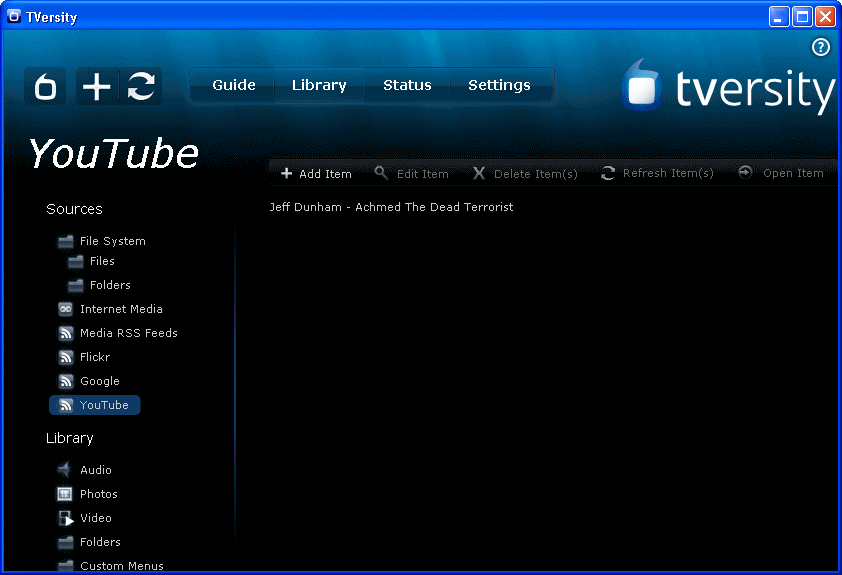Image resolution: width=842 pixels, height=575 pixels.
Task: Maximize the TVersity window
Action: (802, 17)
